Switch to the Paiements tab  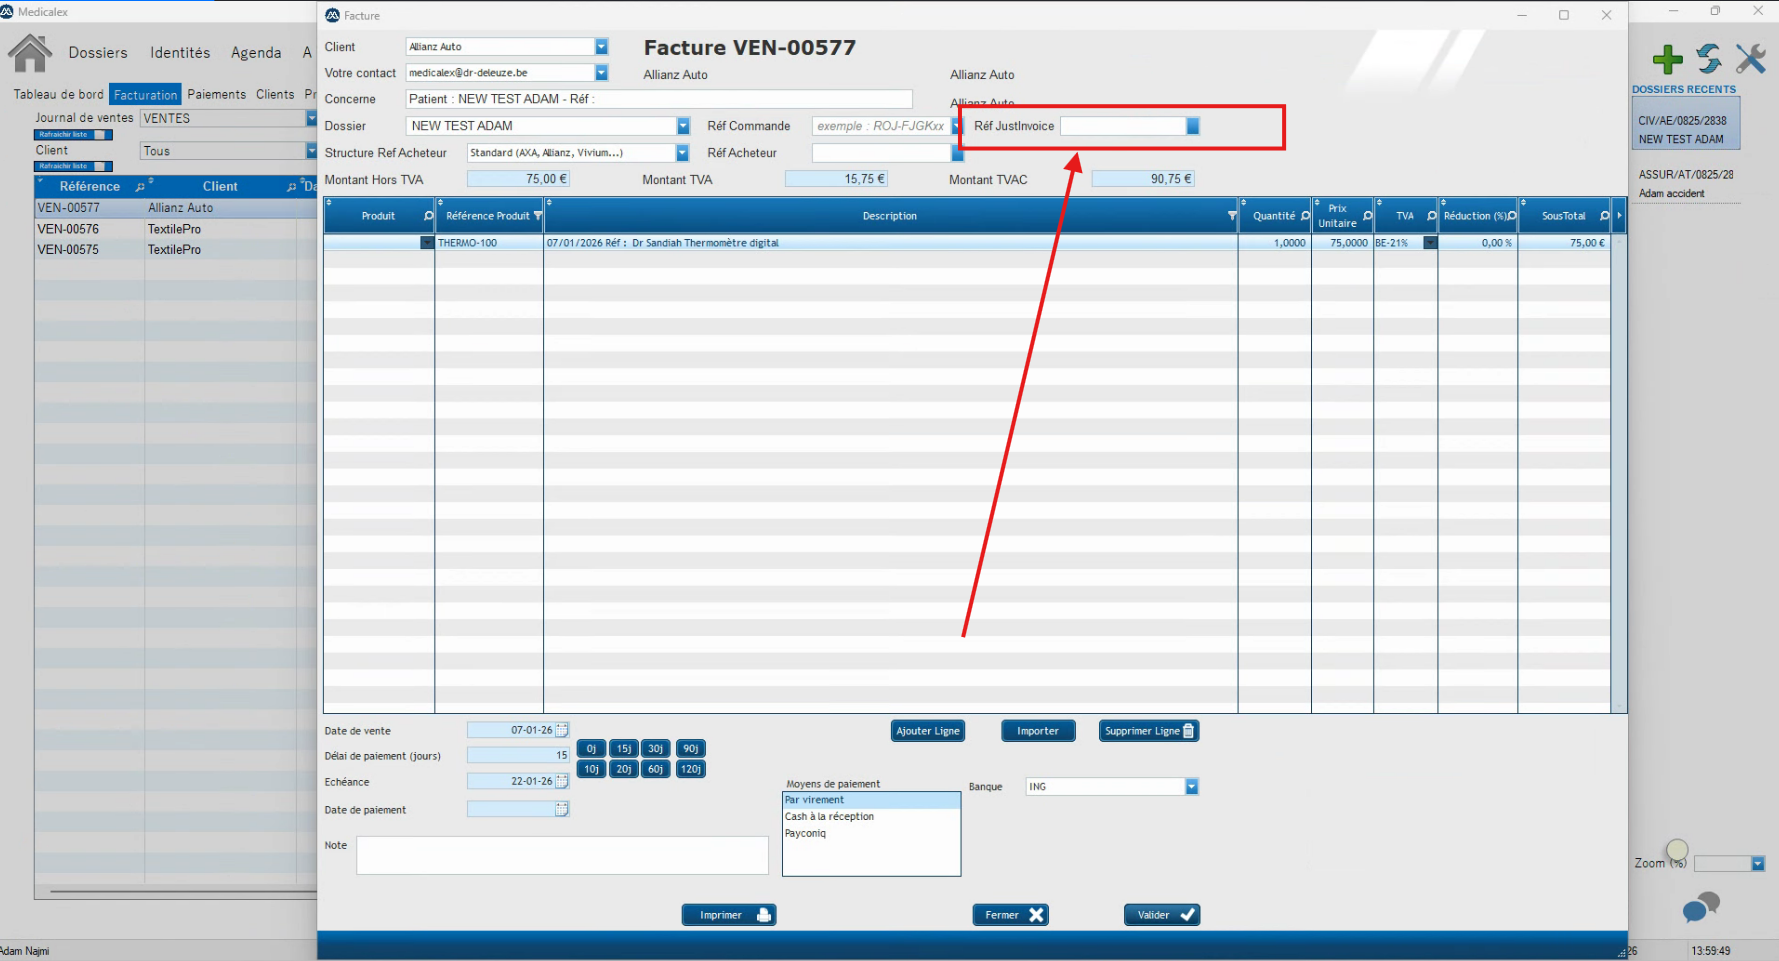tap(216, 95)
